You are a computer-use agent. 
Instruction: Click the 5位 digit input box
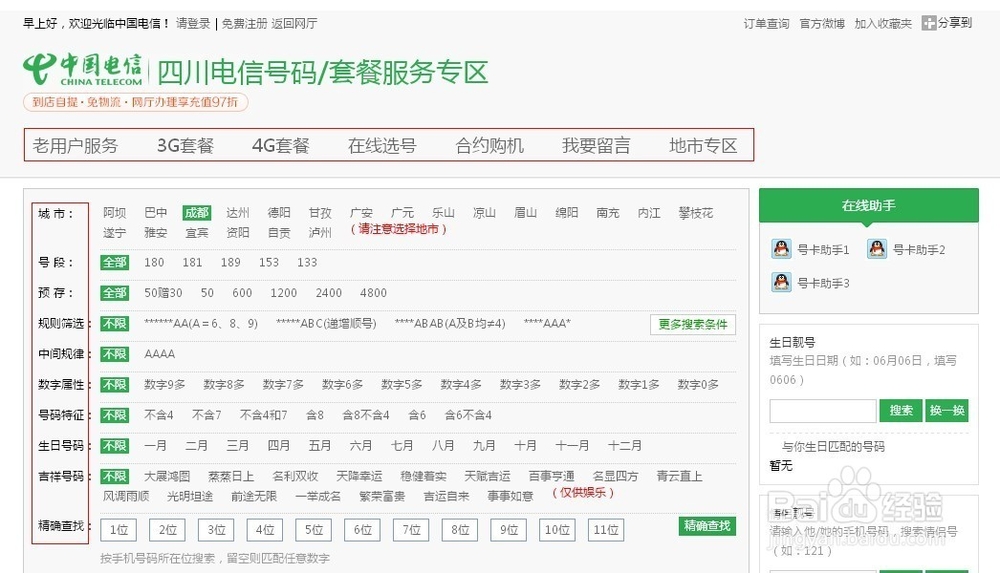click(314, 530)
